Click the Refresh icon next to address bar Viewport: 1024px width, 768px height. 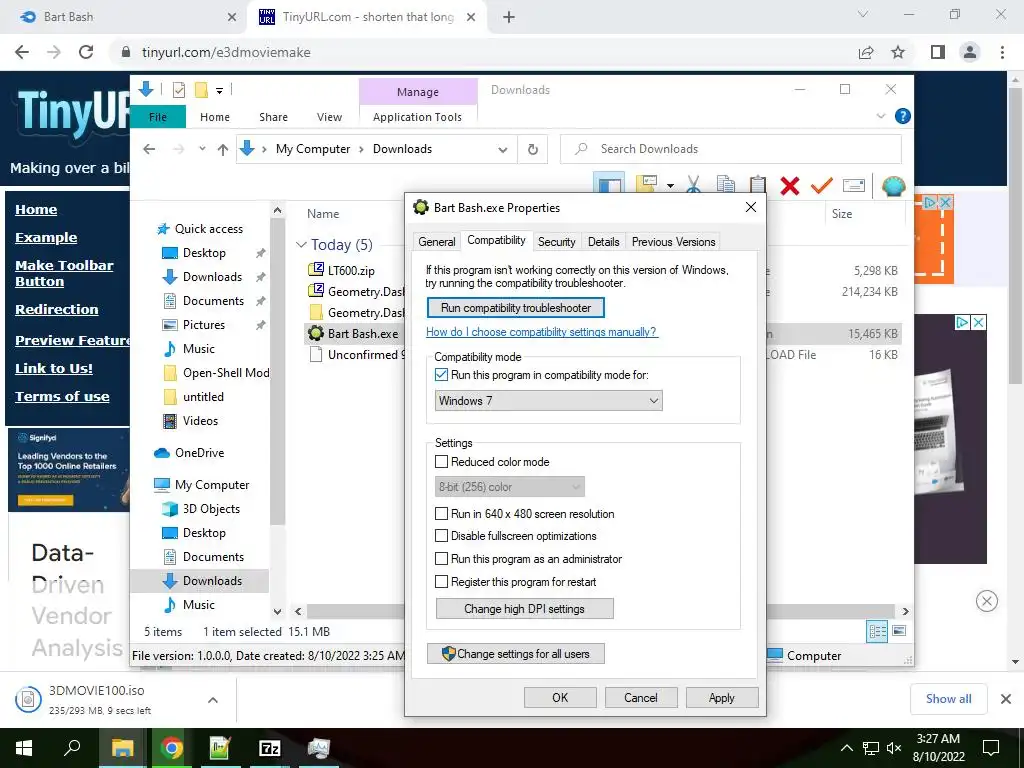[533, 150]
